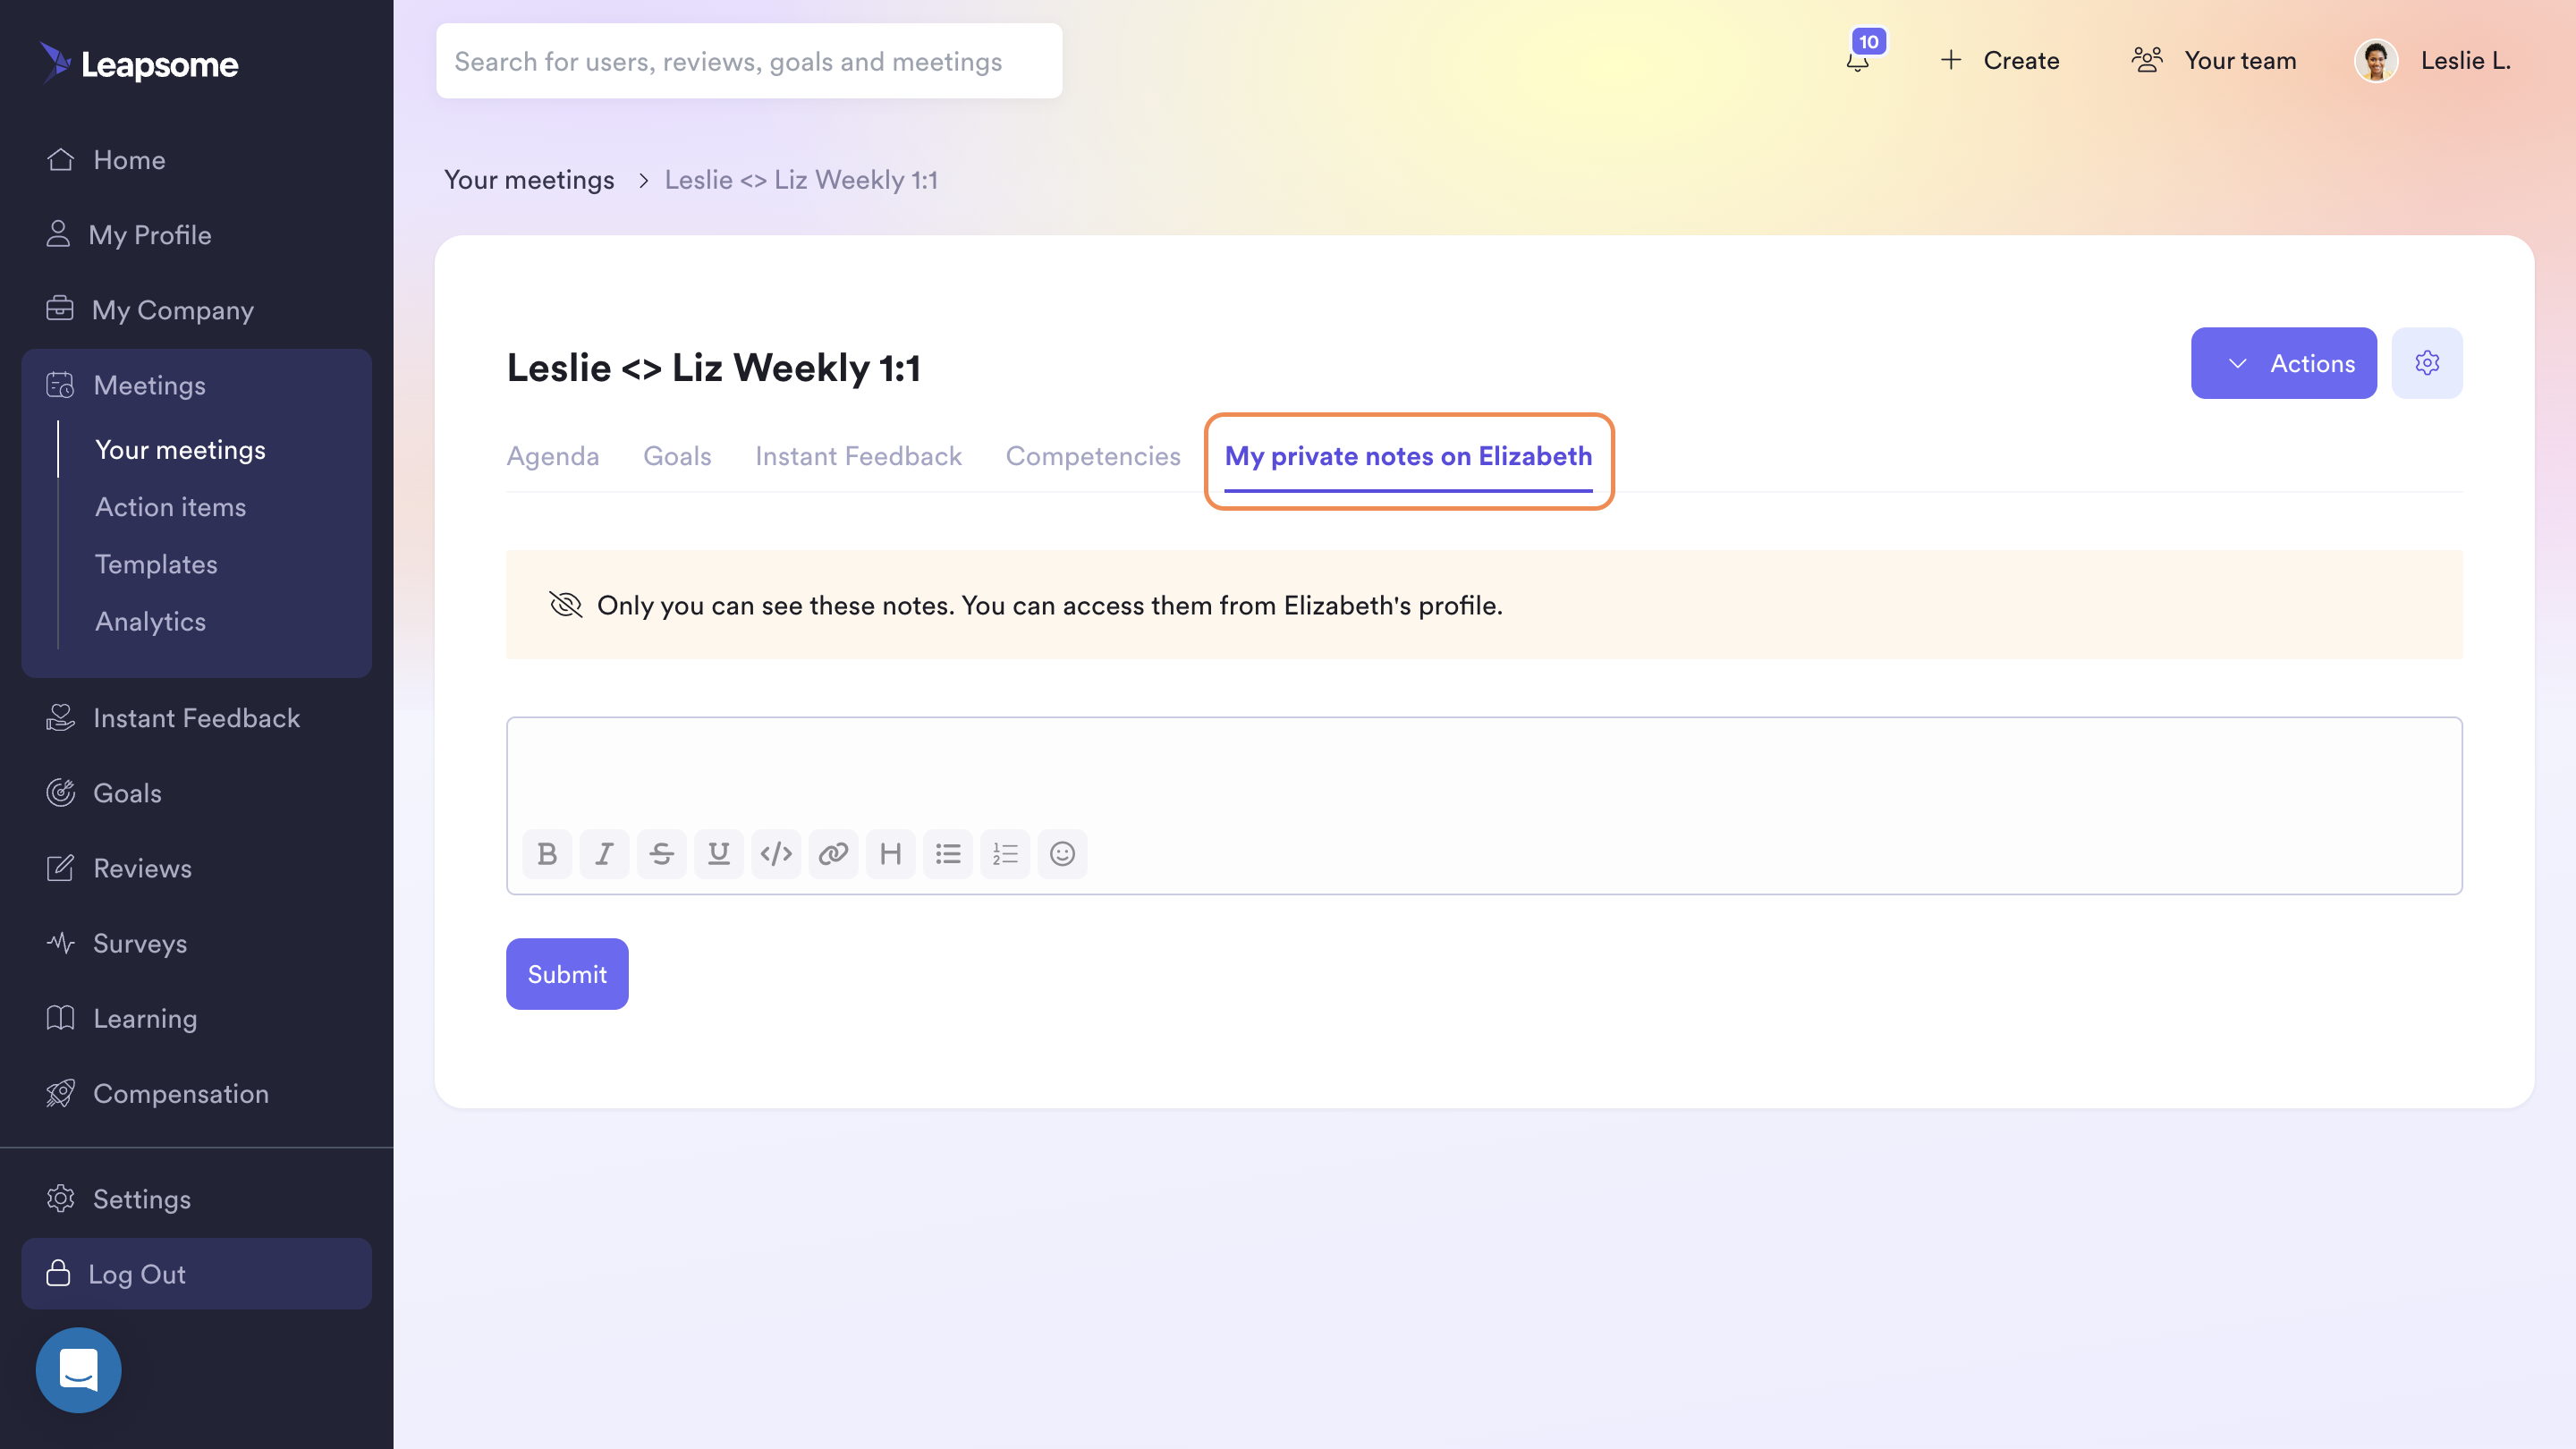Open emoji picker

[x=1062, y=853]
